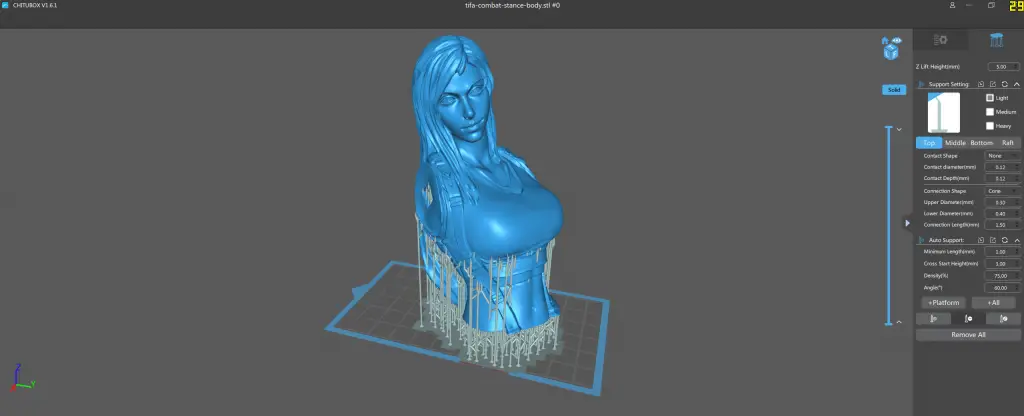
Task: Click the Auto Support section flag icon
Action: tap(921, 240)
